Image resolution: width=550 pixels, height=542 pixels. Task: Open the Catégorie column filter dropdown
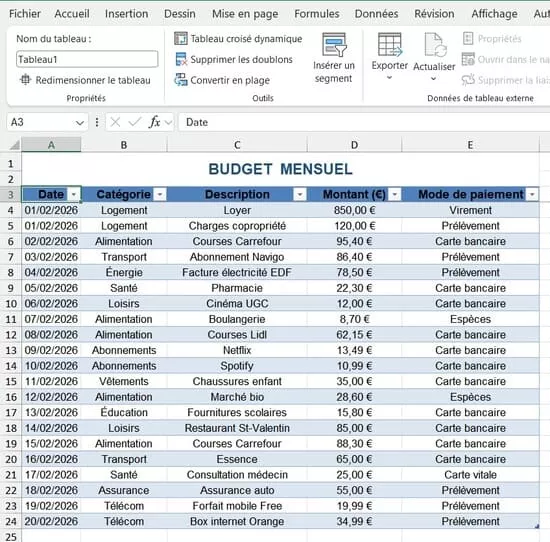tap(160, 194)
